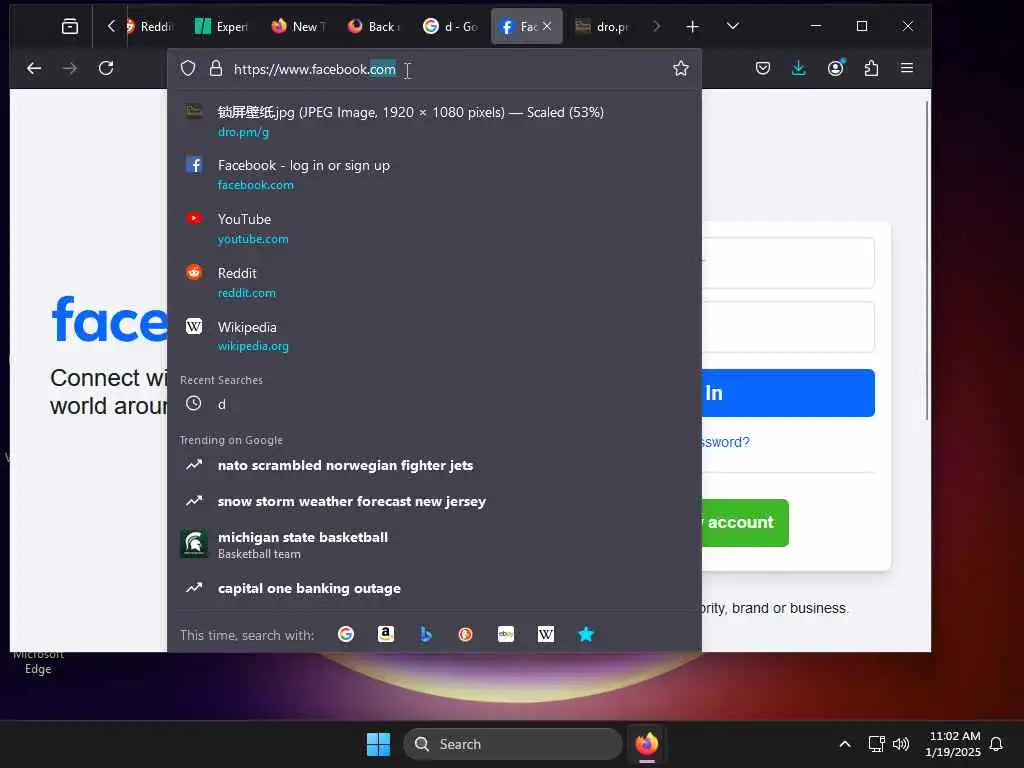Open Firefox account menu
The height and width of the screenshot is (768, 1024).
tap(835, 68)
